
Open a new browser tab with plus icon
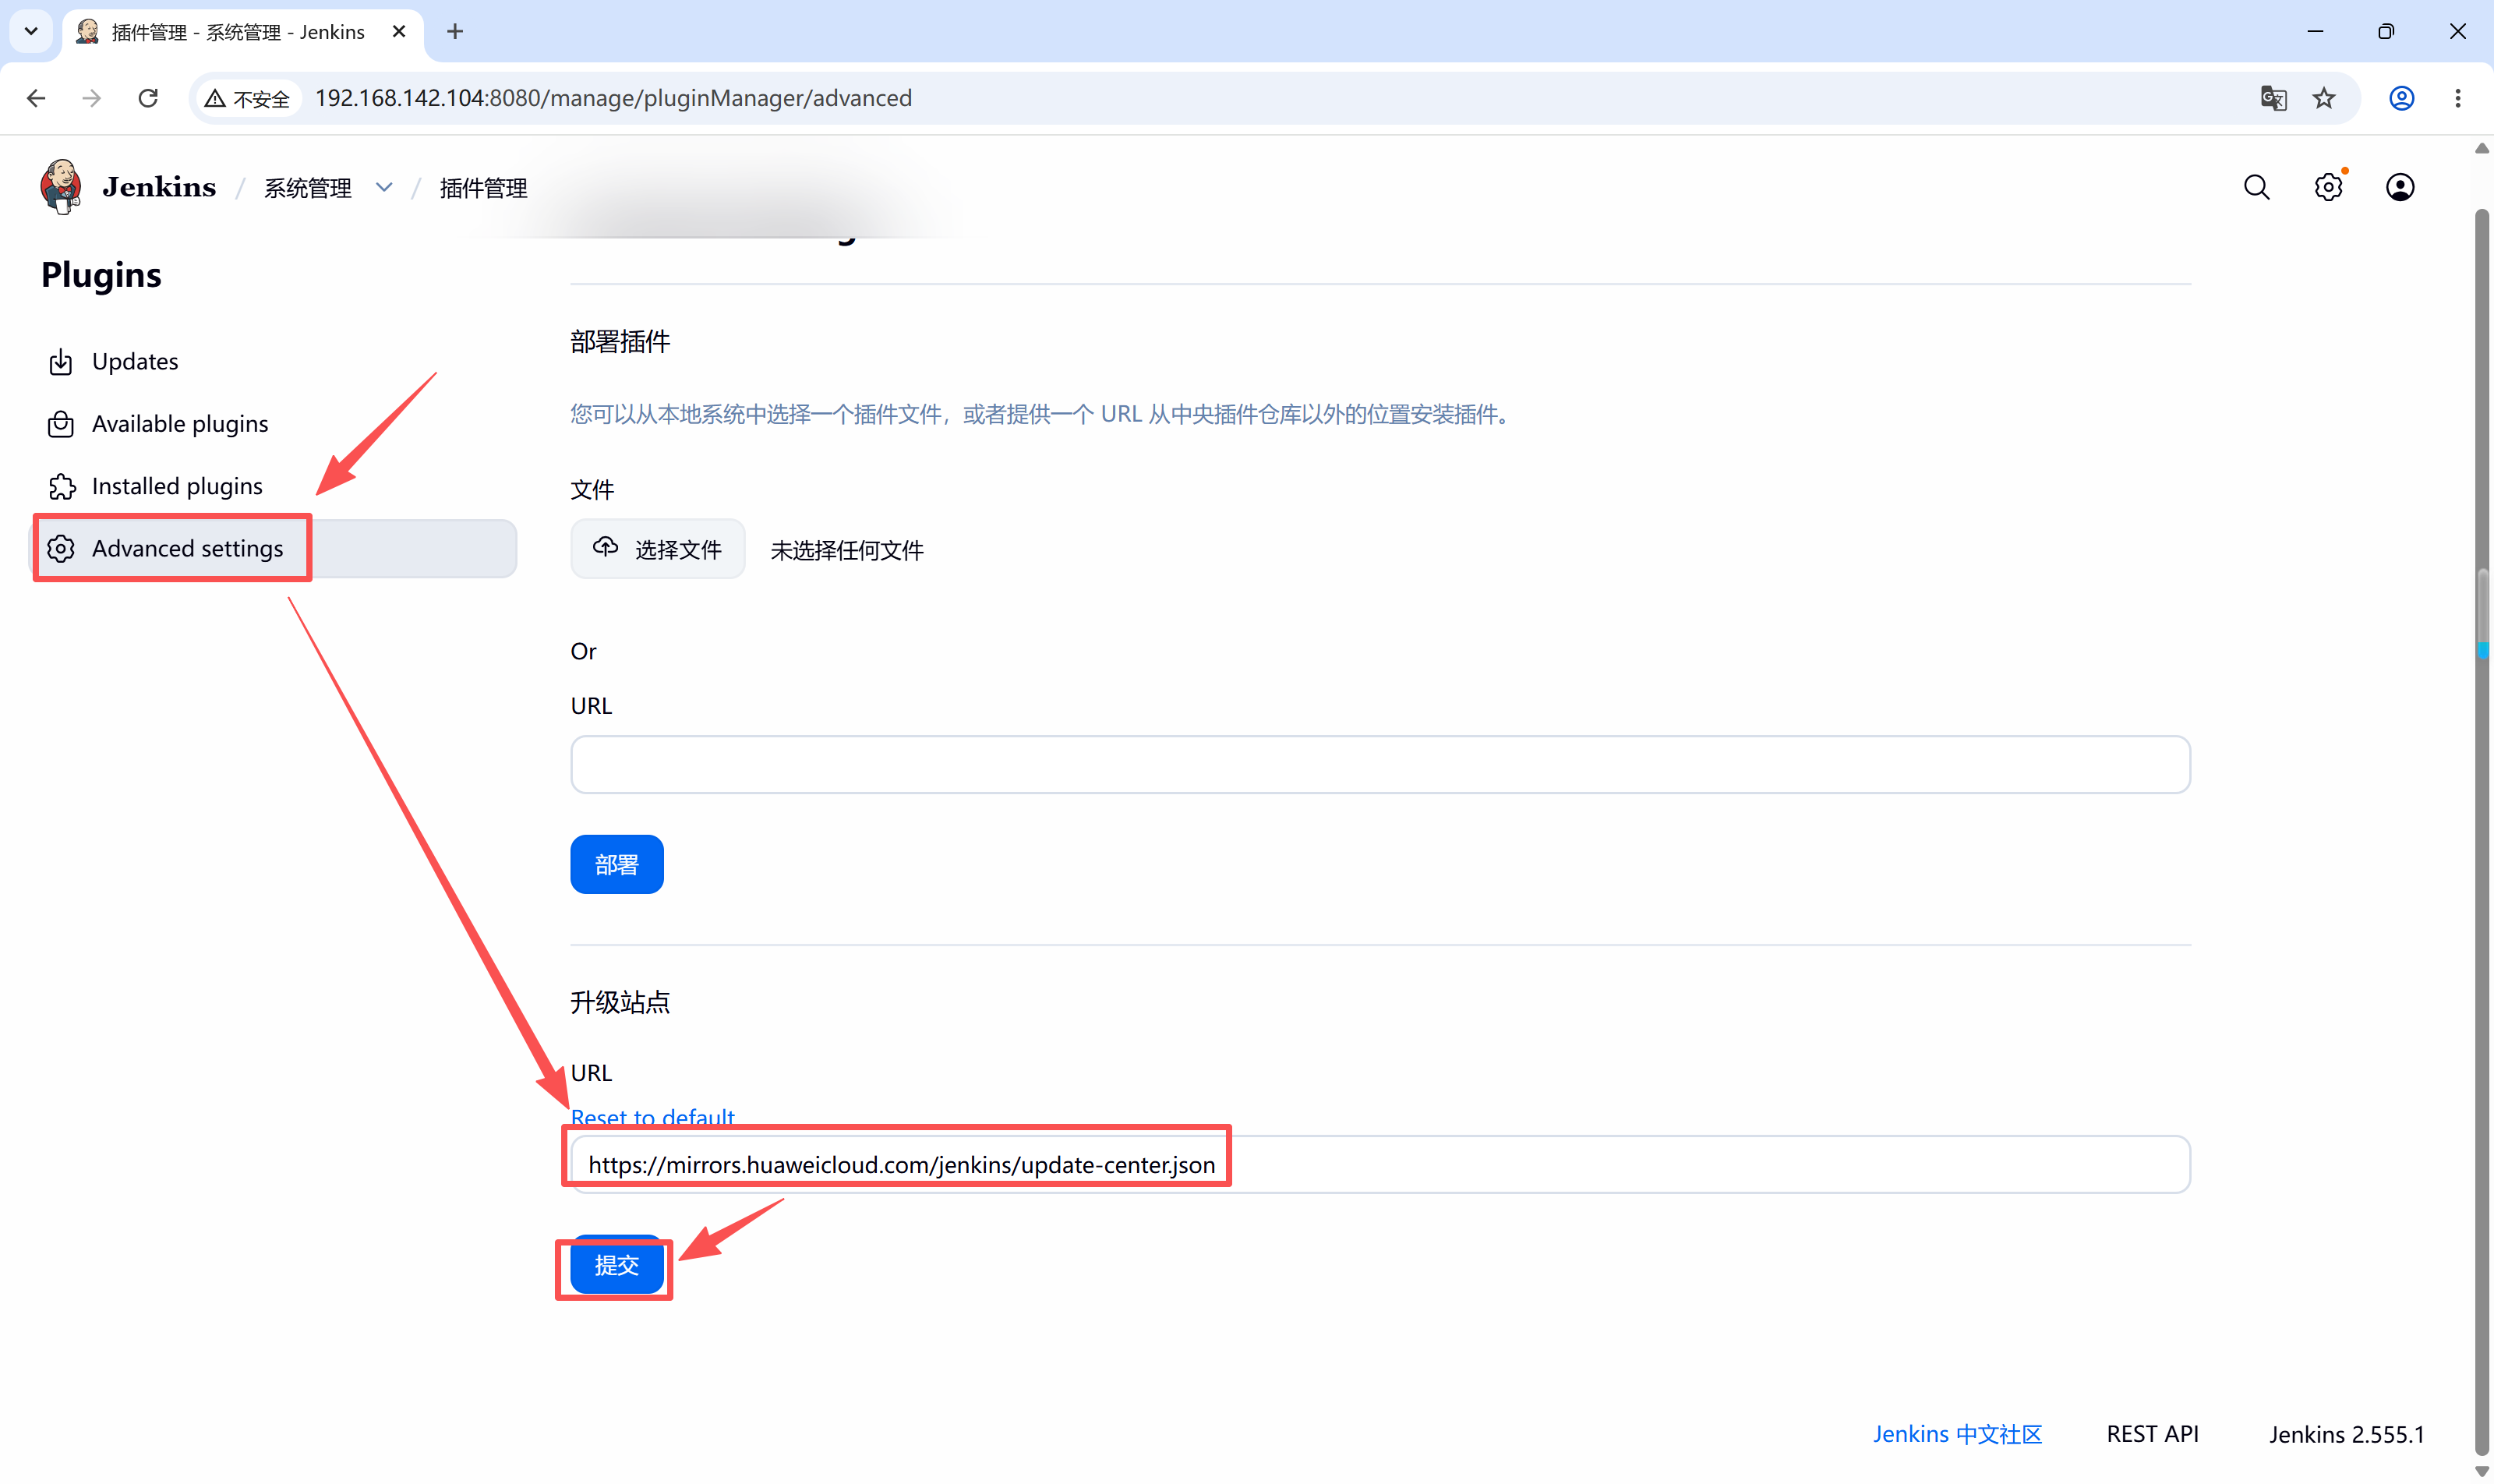click(455, 31)
